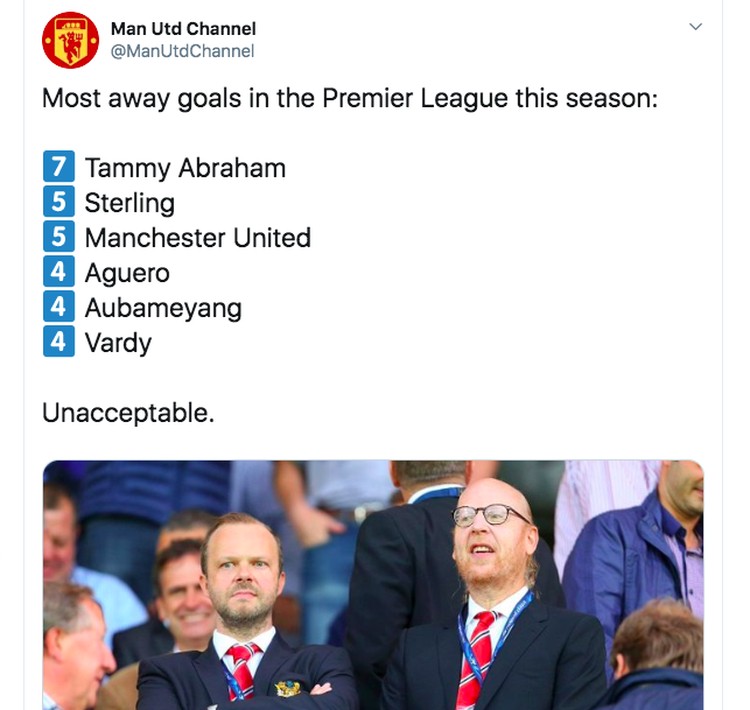Select the 4 emoji beside Vardy
This screenshot has height=710, width=750.
59,341
